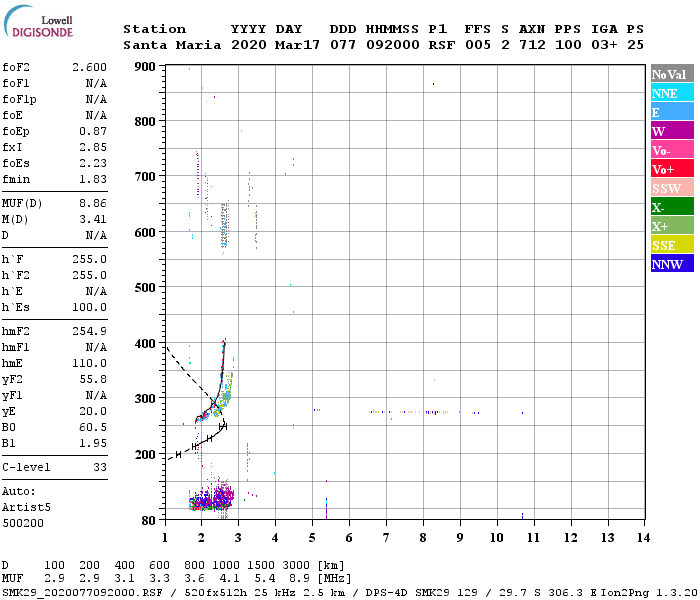Click the 900 km height axis label
The image size is (700, 600).
(x=145, y=67)
